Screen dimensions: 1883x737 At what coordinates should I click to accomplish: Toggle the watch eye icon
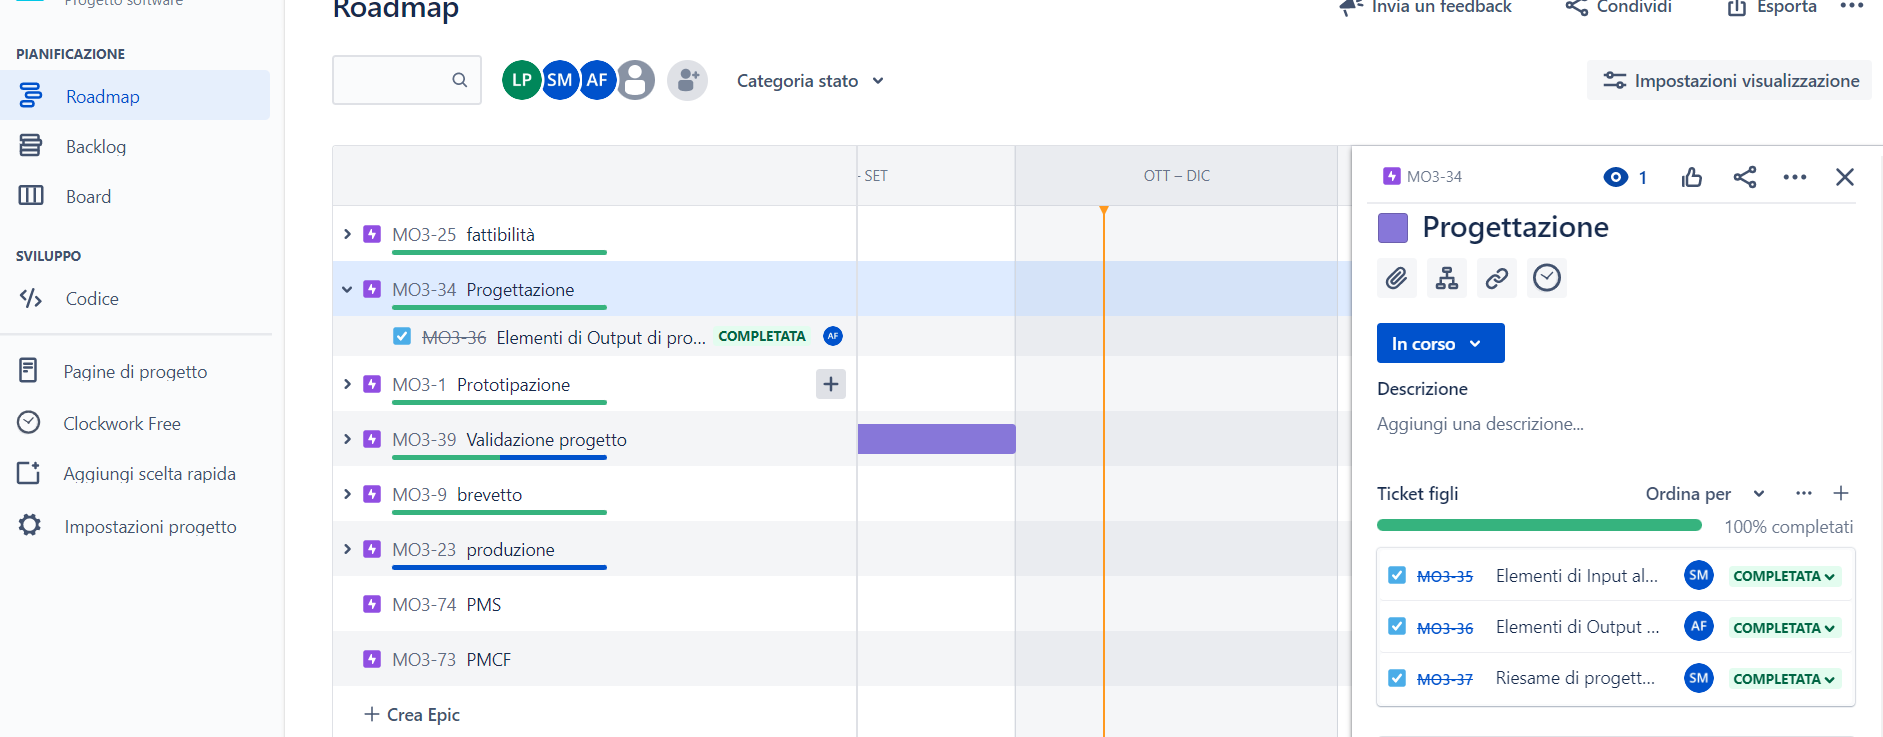click(1616, 177)
